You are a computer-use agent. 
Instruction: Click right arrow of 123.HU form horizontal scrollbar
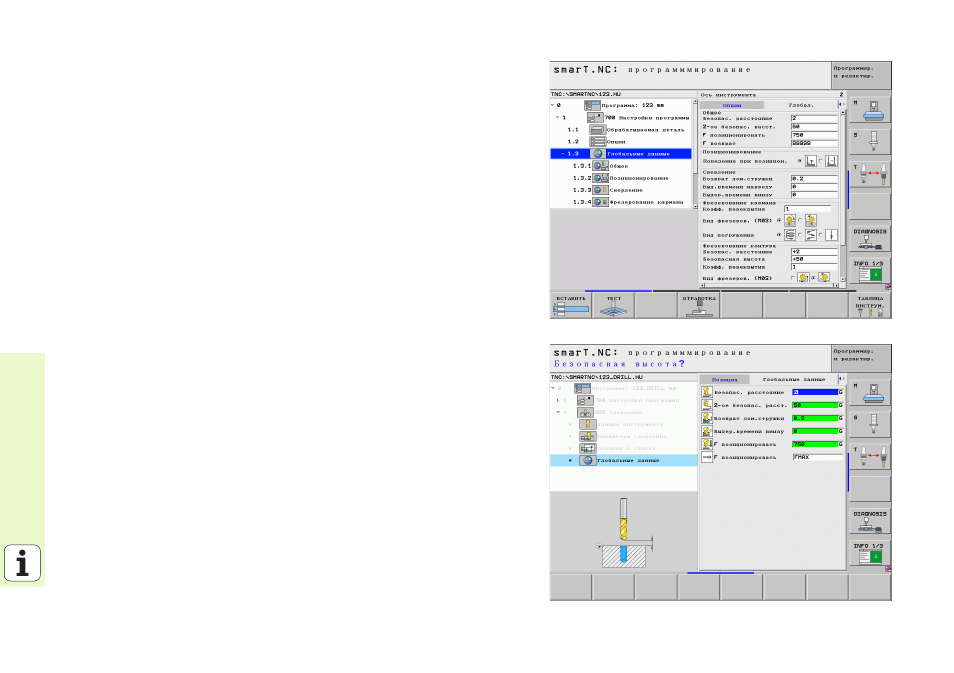[836, 285]
